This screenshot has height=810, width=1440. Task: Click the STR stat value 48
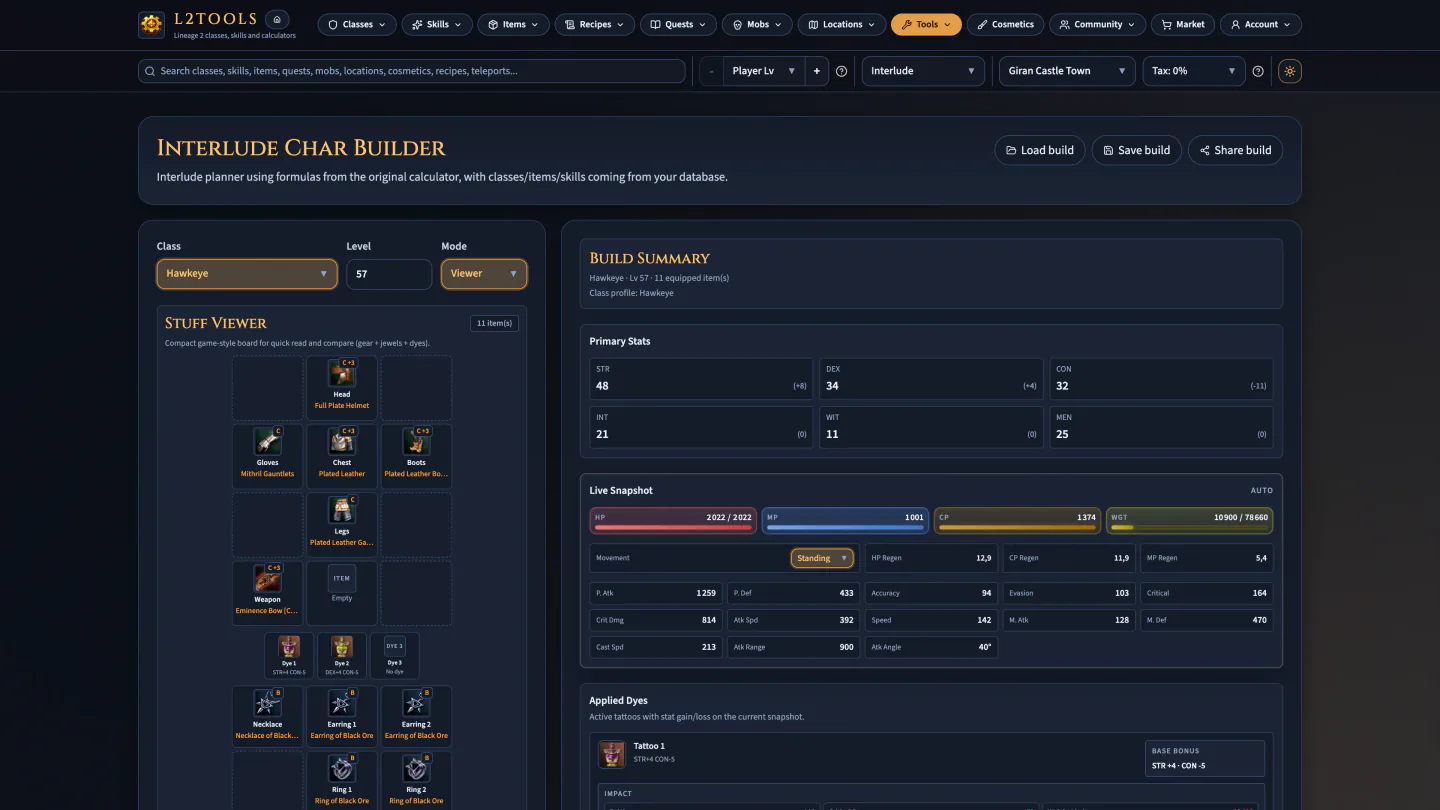[602, 386]
